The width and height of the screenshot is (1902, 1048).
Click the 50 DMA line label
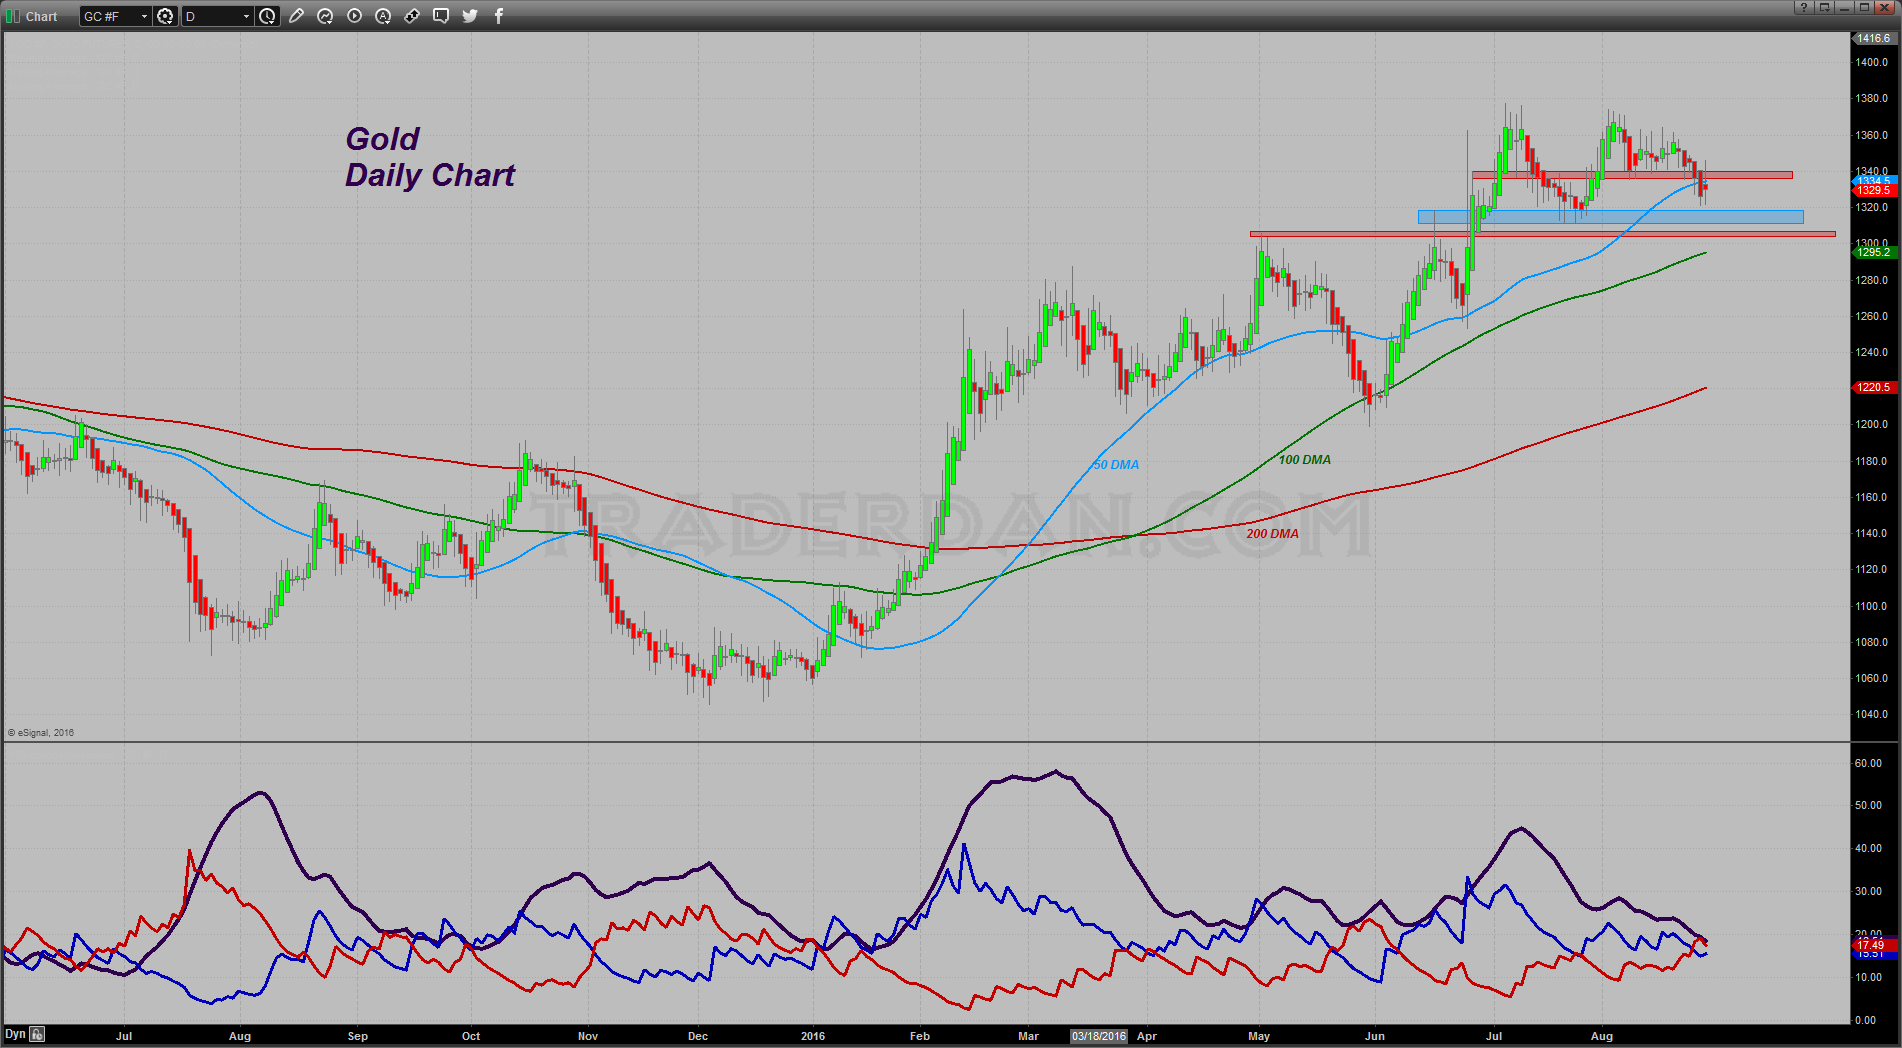pyautogui.click(x=1116, y=465)
